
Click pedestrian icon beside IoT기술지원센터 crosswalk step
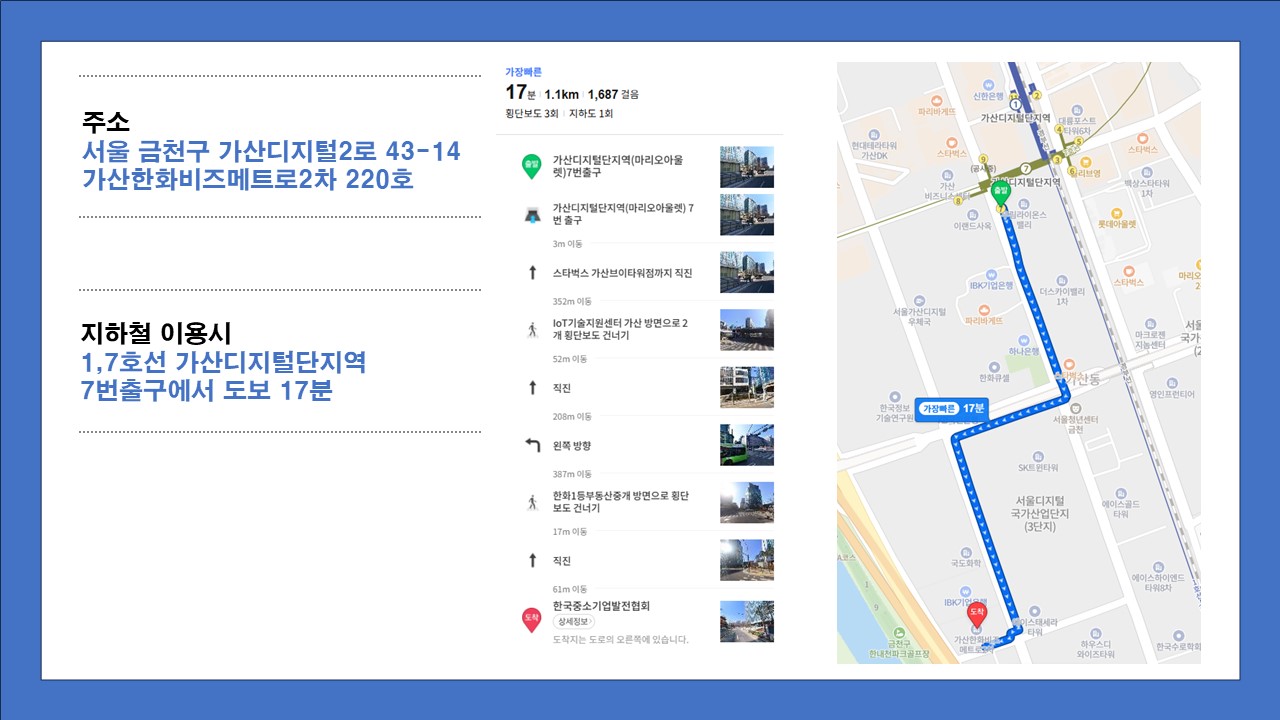click(532, 330)
